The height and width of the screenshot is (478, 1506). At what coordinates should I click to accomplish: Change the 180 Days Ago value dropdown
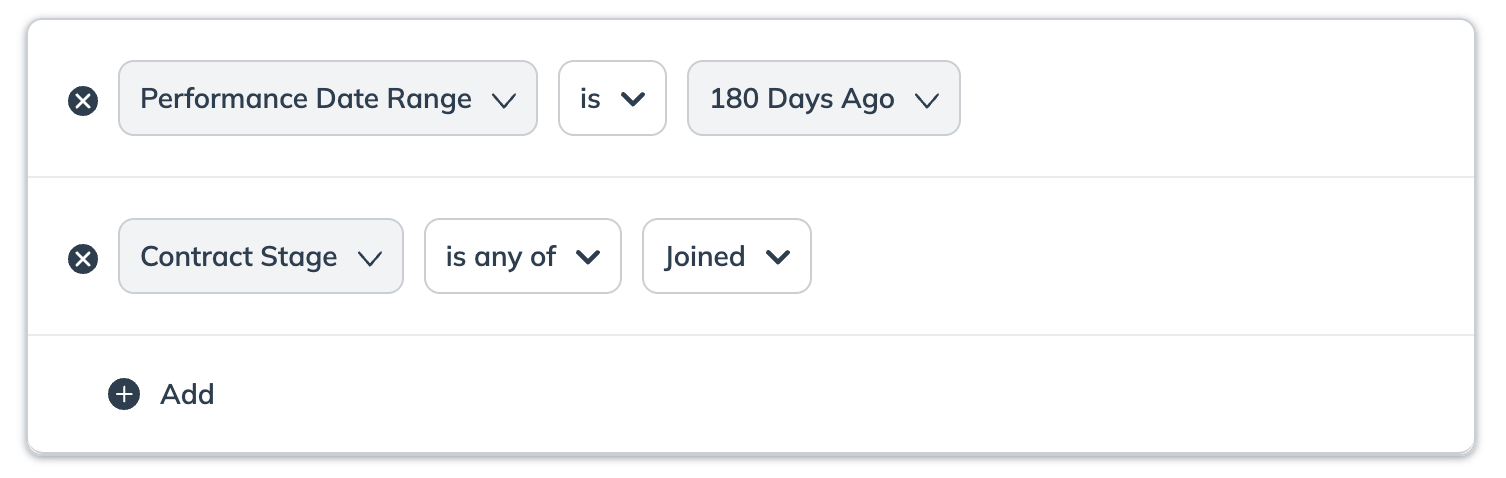click(822, 99)
